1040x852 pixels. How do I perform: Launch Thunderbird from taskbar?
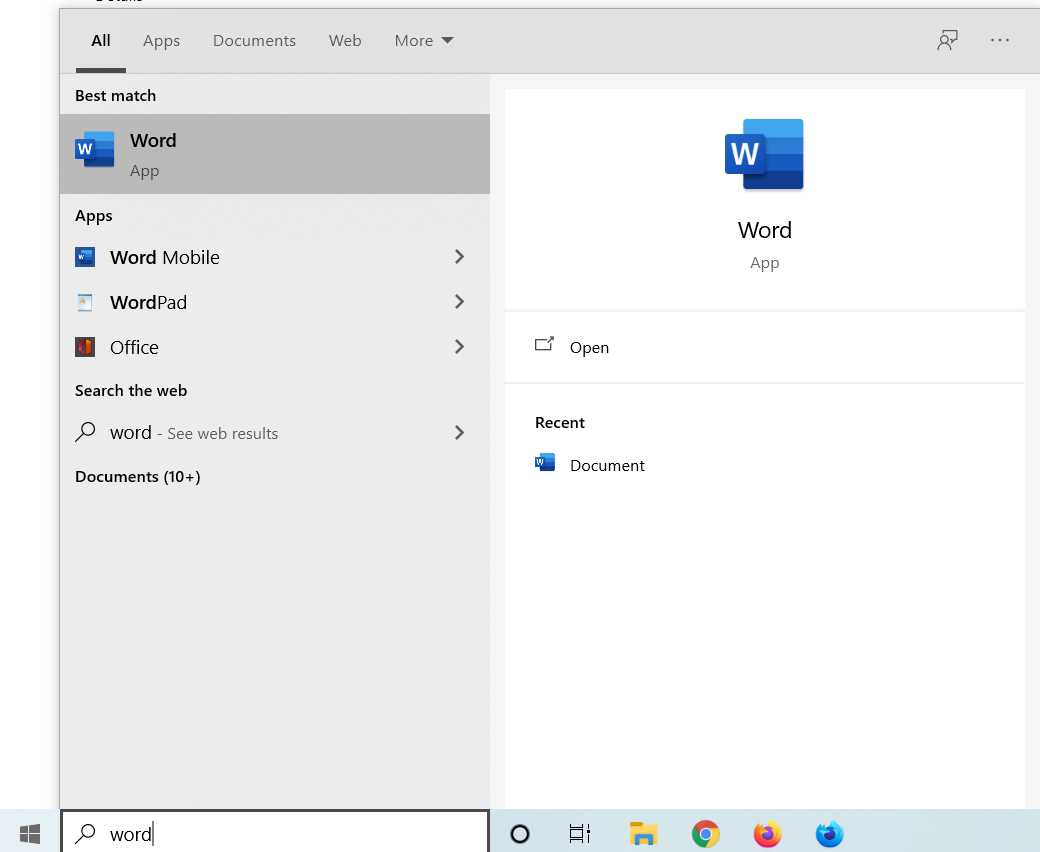829,834
